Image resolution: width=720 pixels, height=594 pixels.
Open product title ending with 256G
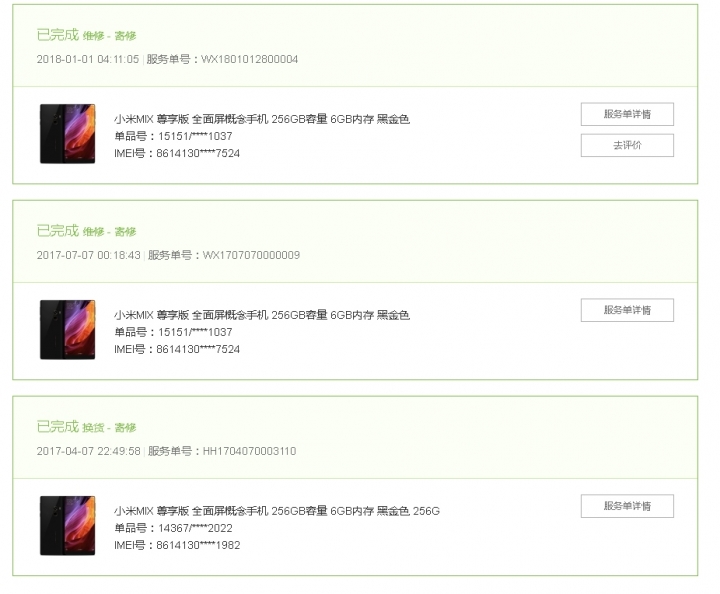pos(277,511)
